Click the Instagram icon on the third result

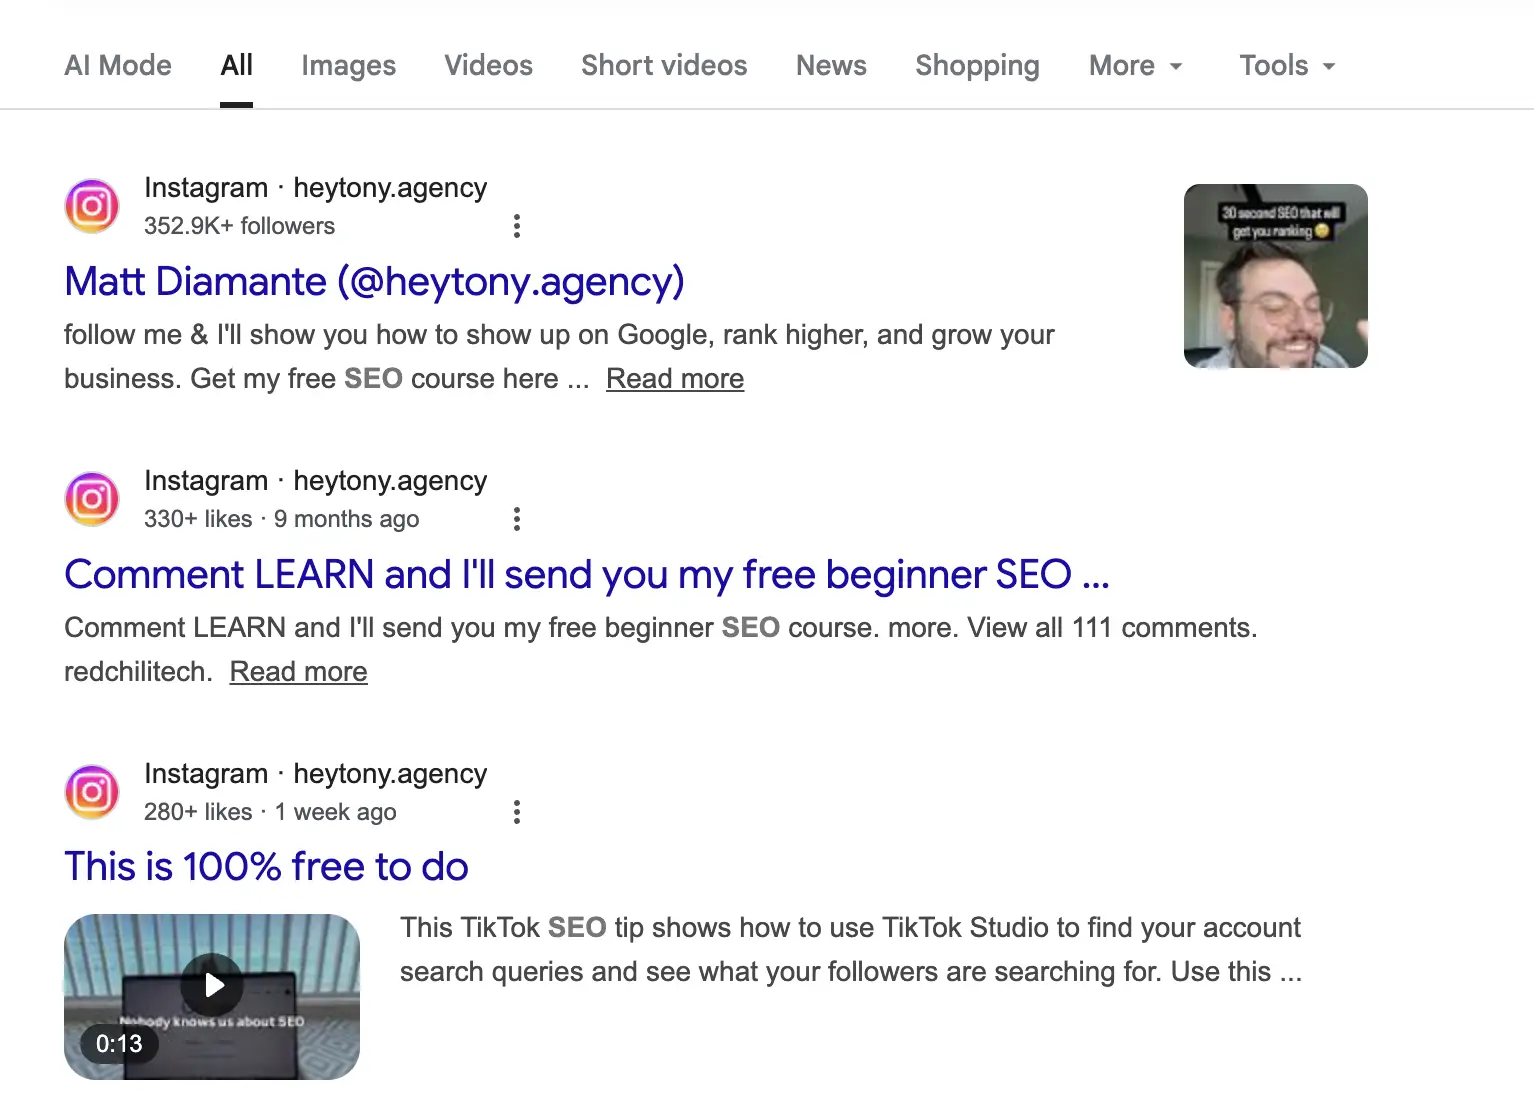91,792
